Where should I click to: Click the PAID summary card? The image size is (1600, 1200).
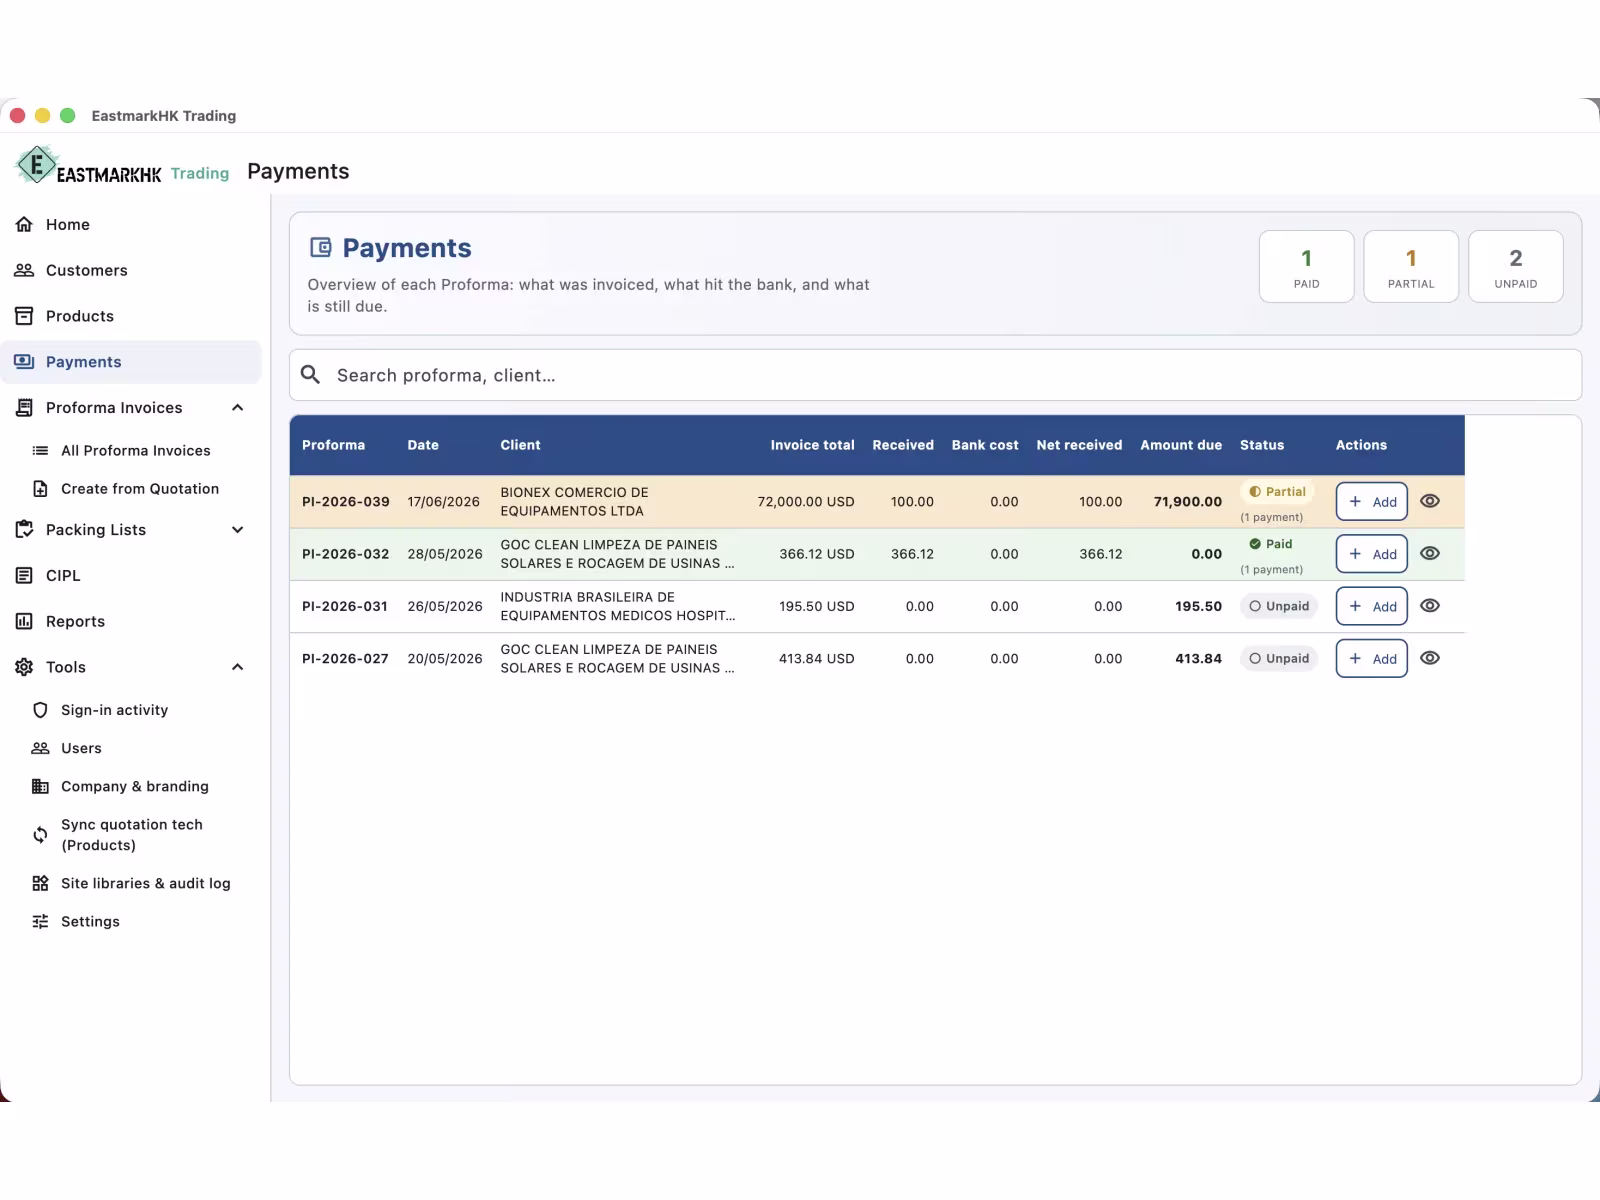pos(1306,266)
